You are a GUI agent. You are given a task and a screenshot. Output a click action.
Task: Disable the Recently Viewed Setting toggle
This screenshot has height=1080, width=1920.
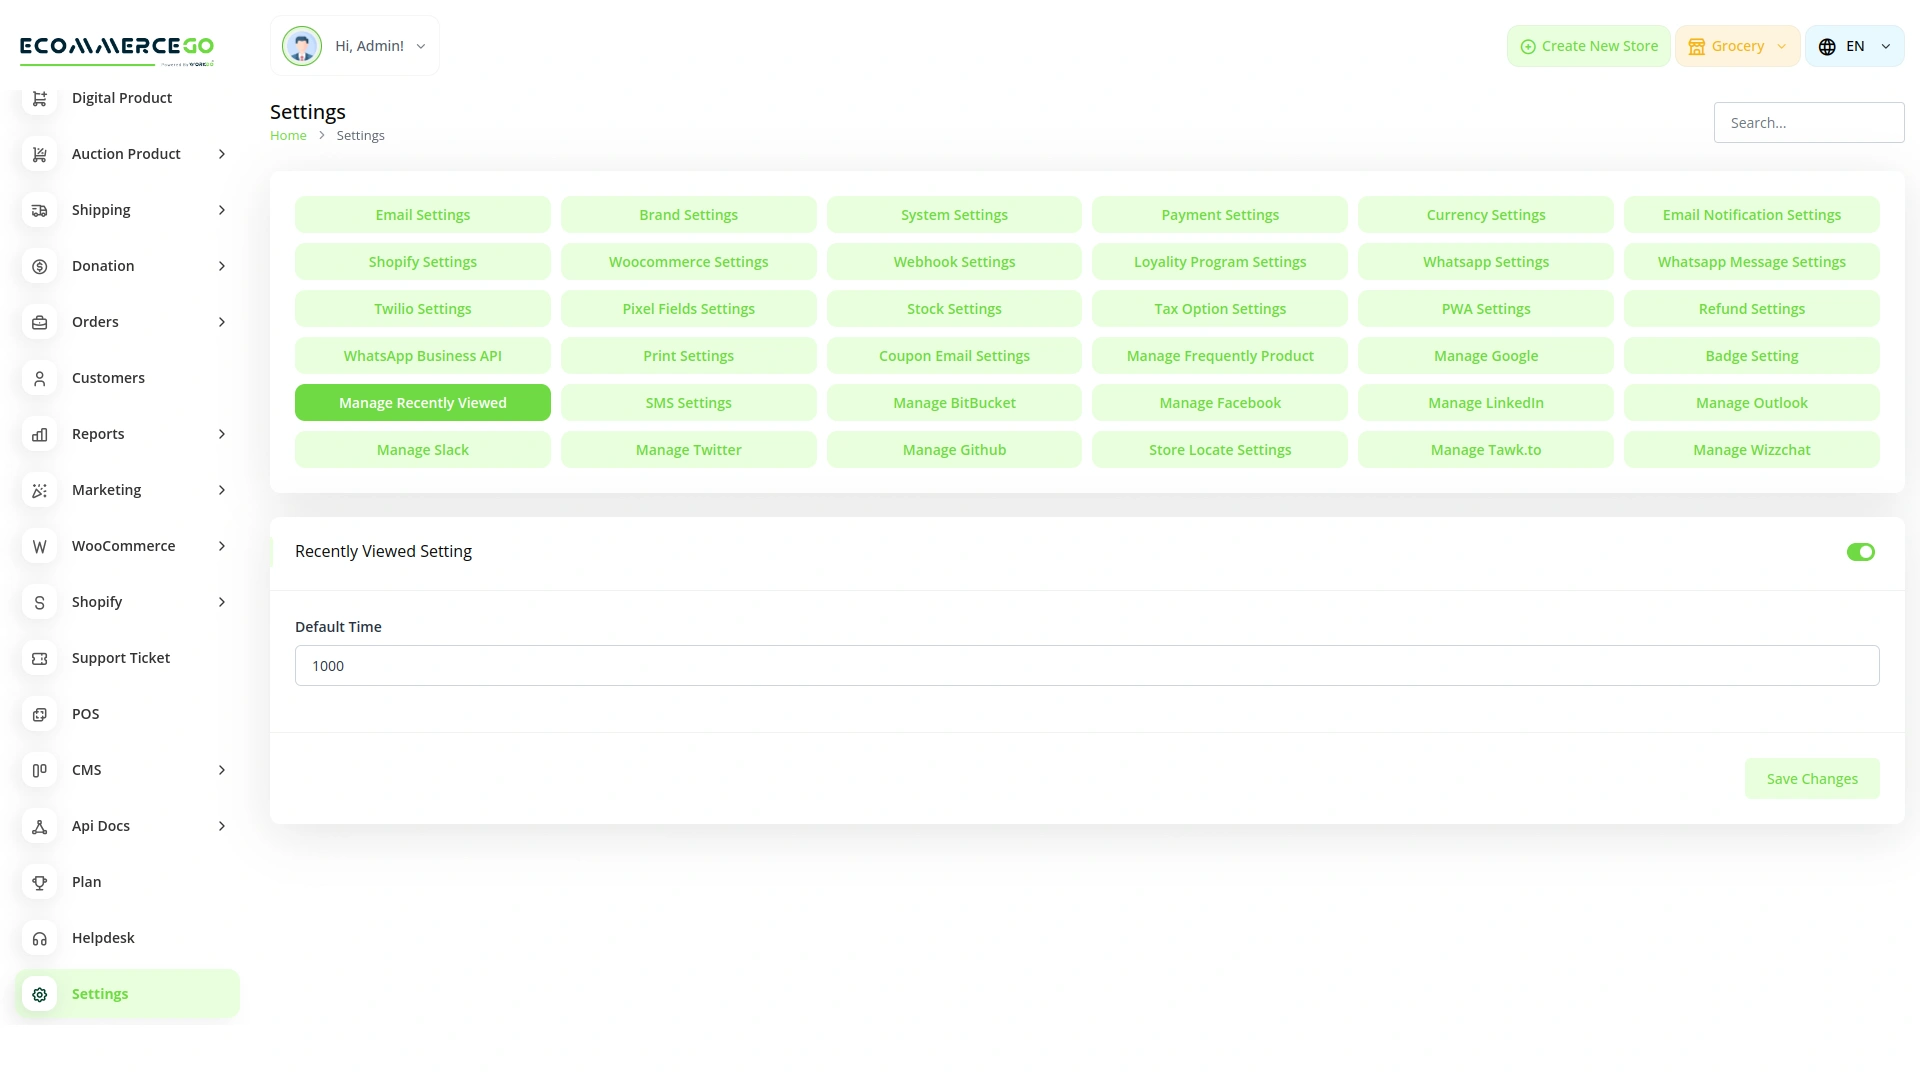click(x=1860, y=551)
